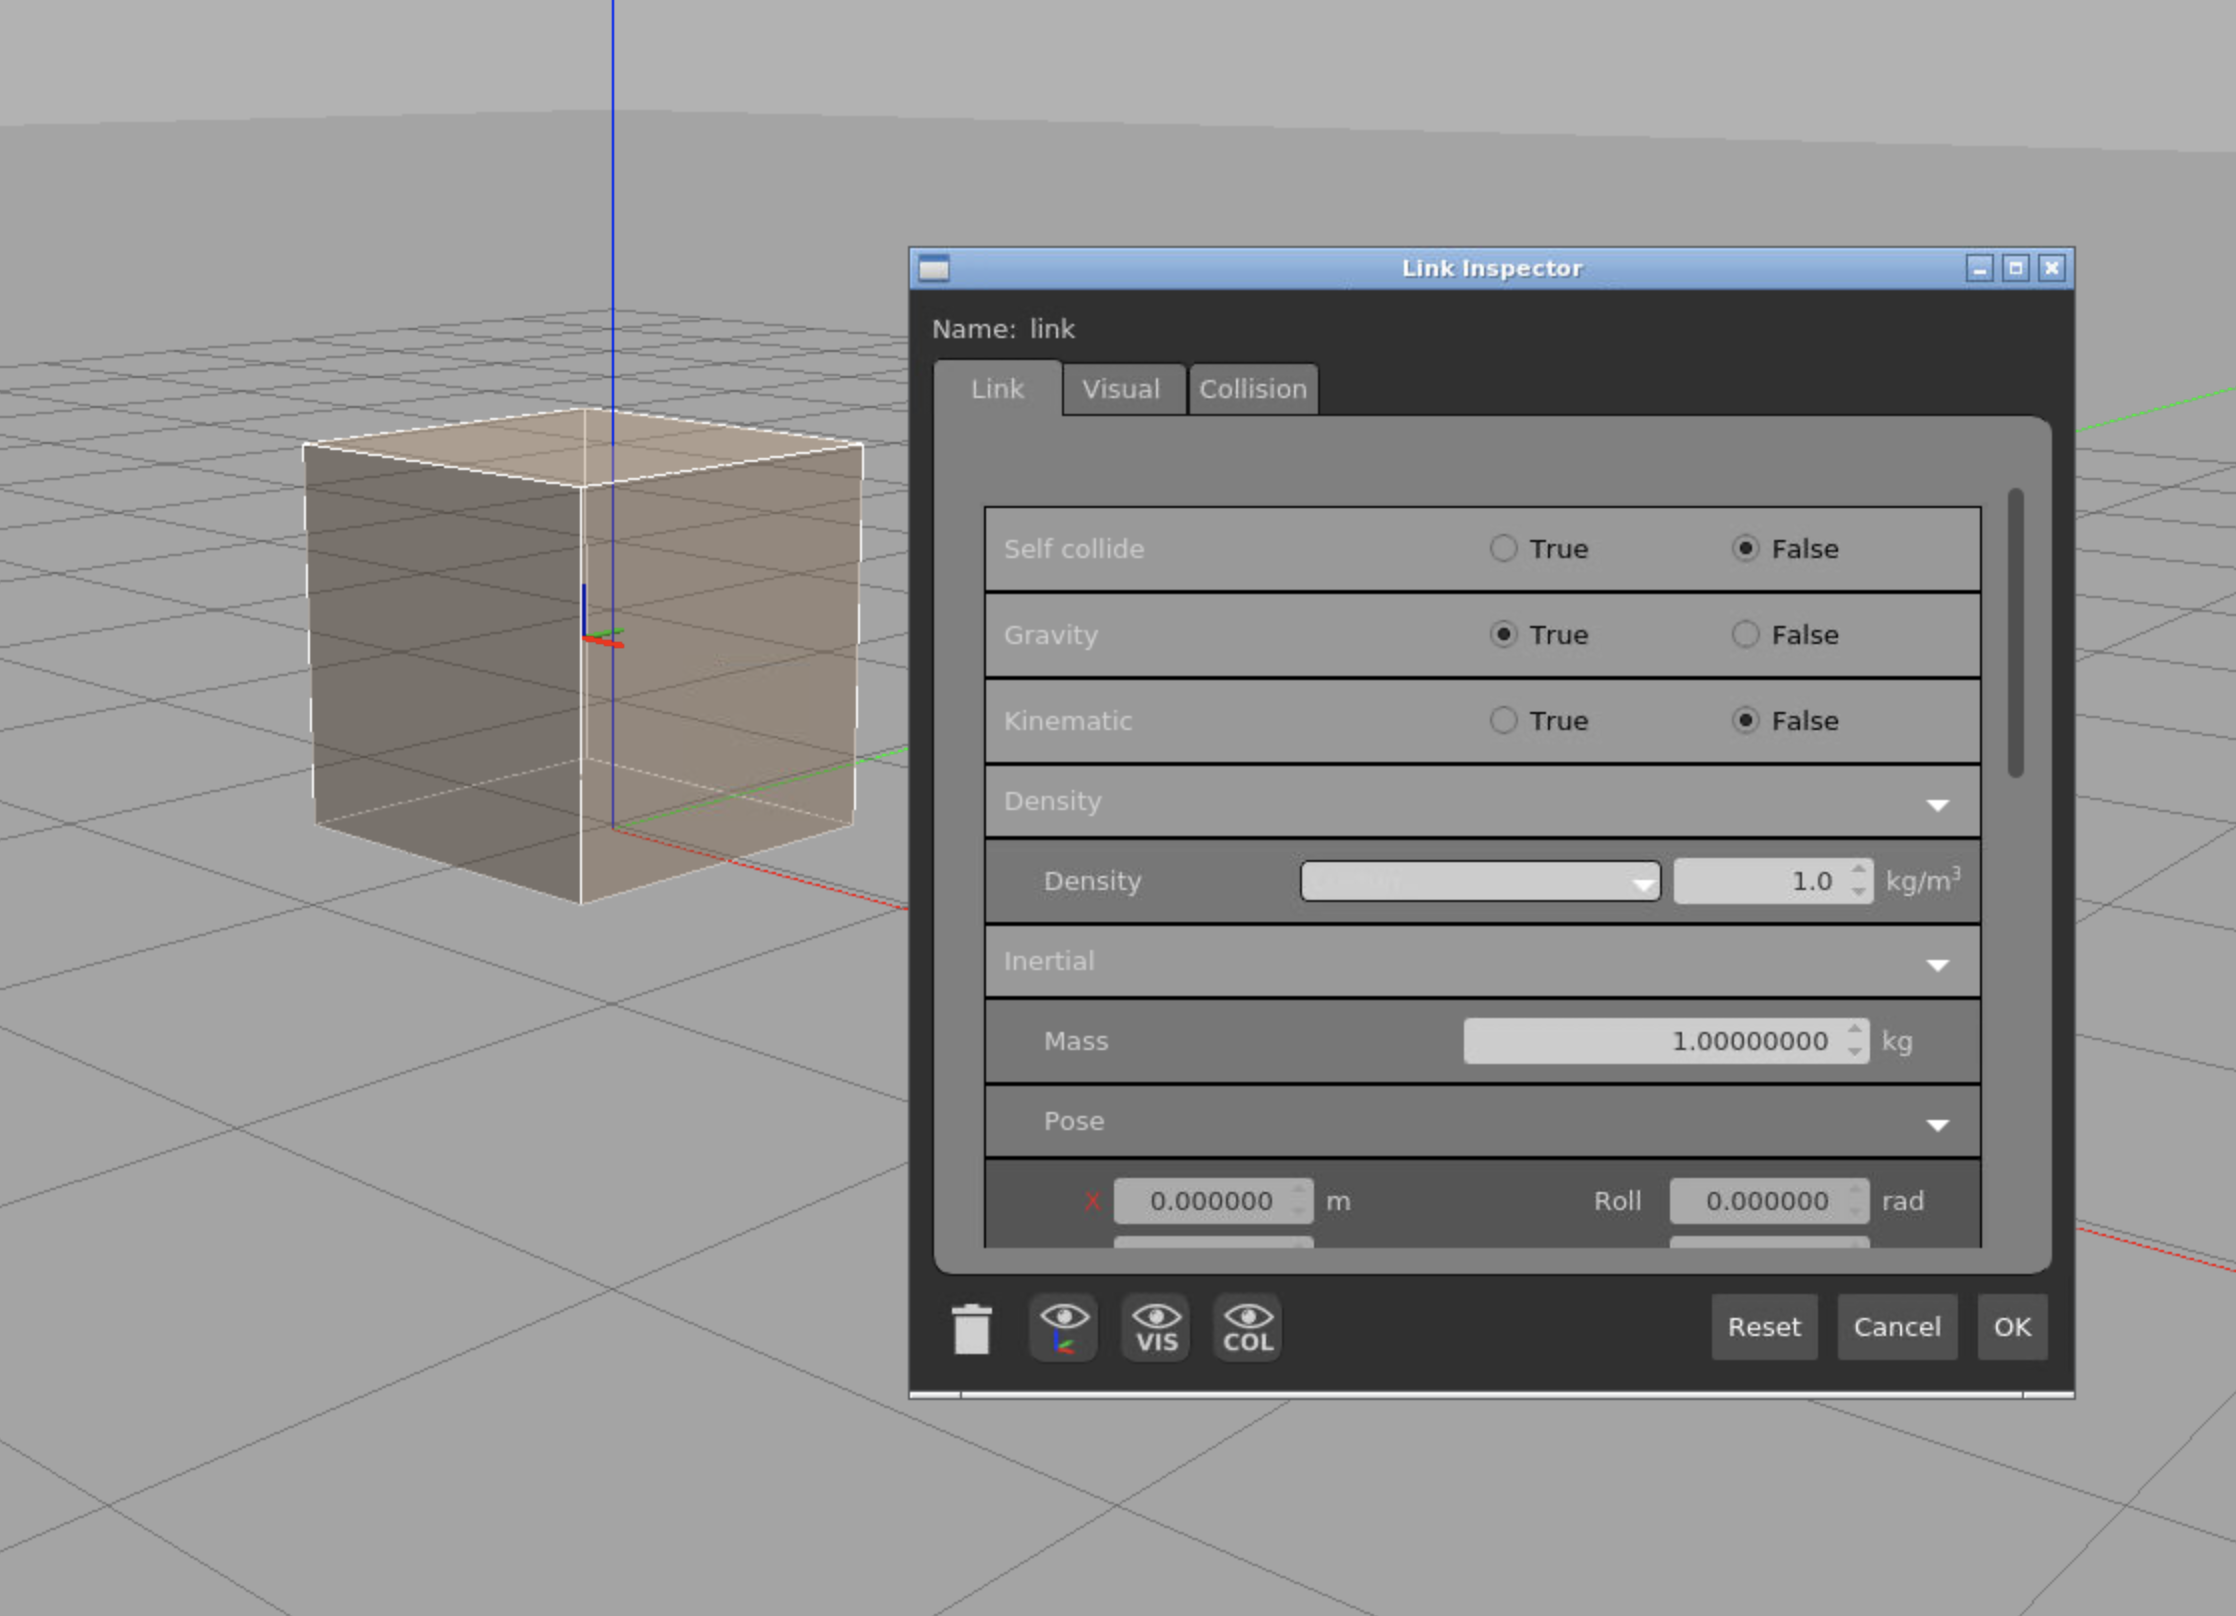Switch to the Collision tab
The width and height of the screenshot is (2236, 1616).
[x=1253, y=389]
